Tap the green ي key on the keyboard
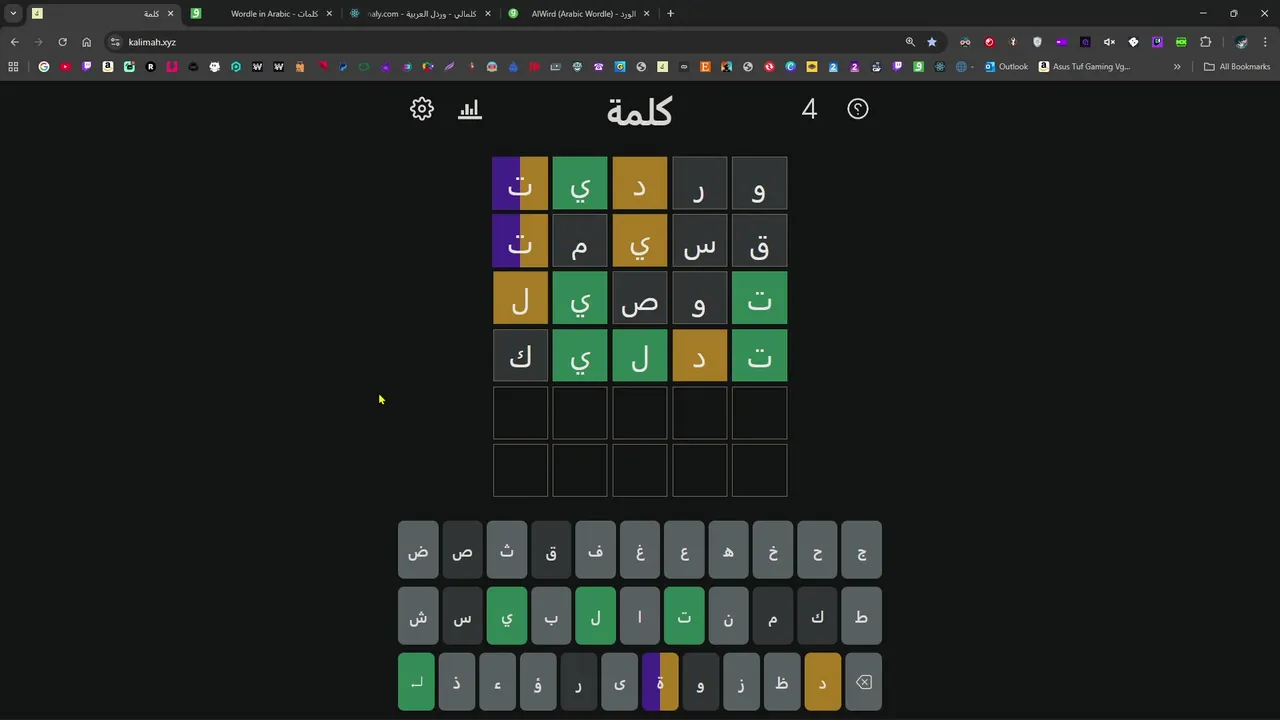Image resolution: width=1280 pixels, height=720 pixels. coord(507,616)
